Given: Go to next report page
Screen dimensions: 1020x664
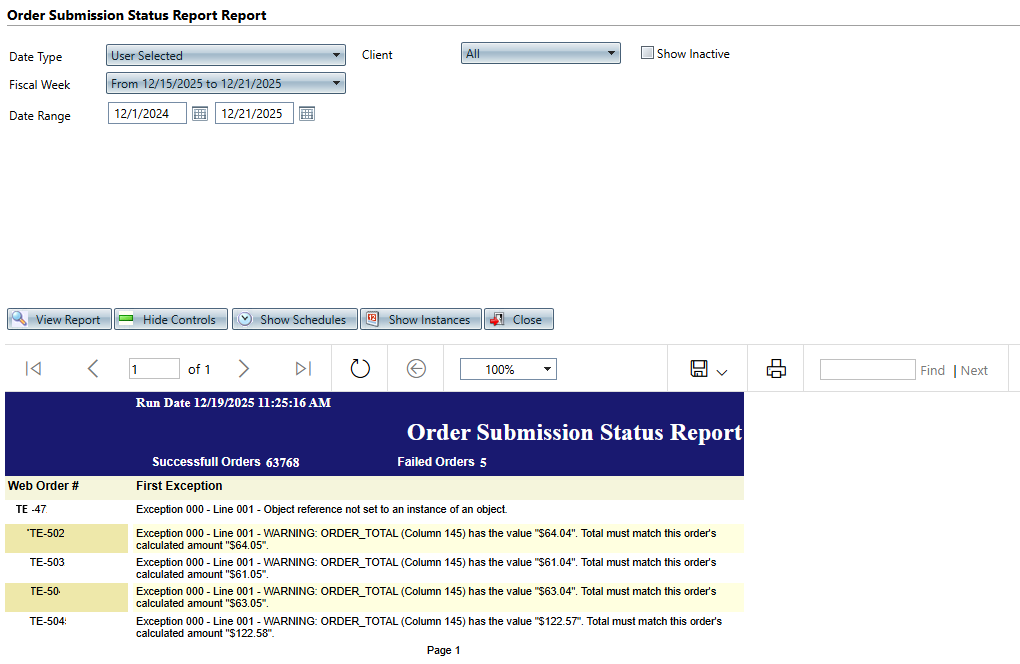Looking at the screenshot, I should point(244,369).
